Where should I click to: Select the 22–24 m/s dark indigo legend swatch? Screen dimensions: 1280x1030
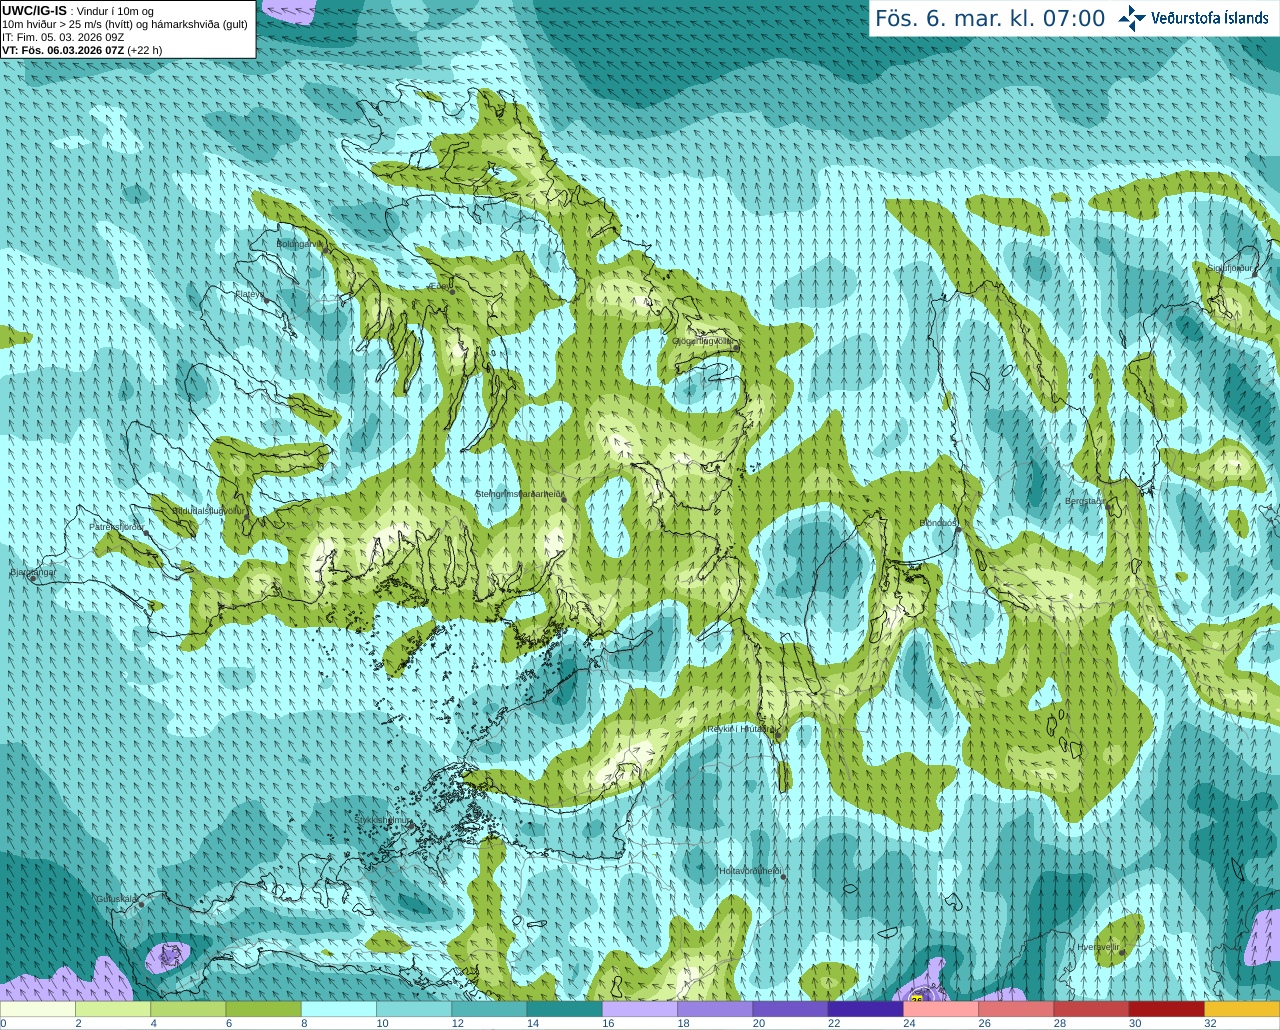tap(865, 1009)
